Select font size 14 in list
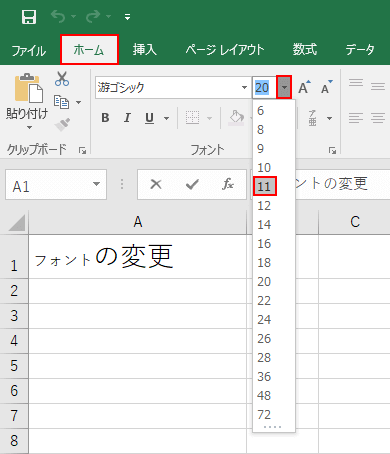Viewport: 390px width, 454px height. tap(274, 225)
